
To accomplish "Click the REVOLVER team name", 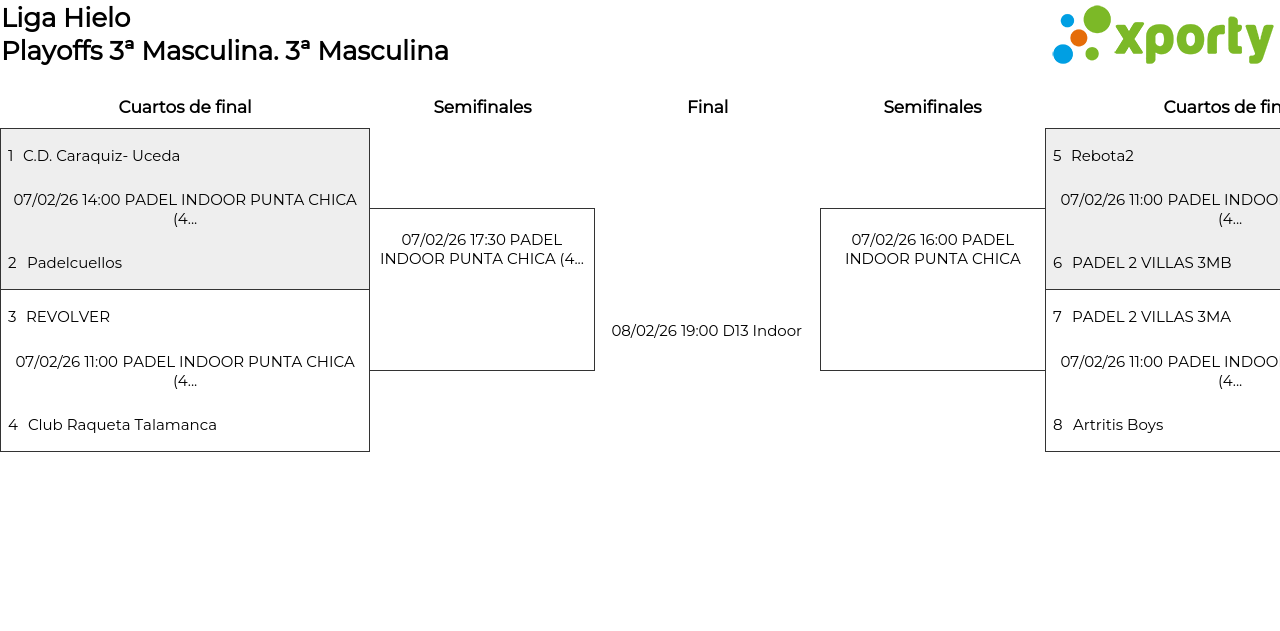I will tap(68, 317).
